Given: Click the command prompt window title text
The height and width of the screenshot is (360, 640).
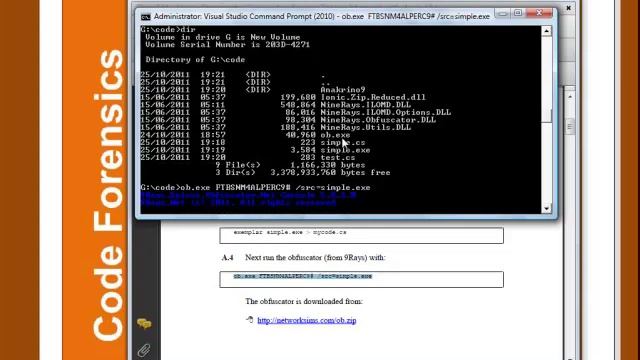Looking at the screenshot, I should pos(322,16).
